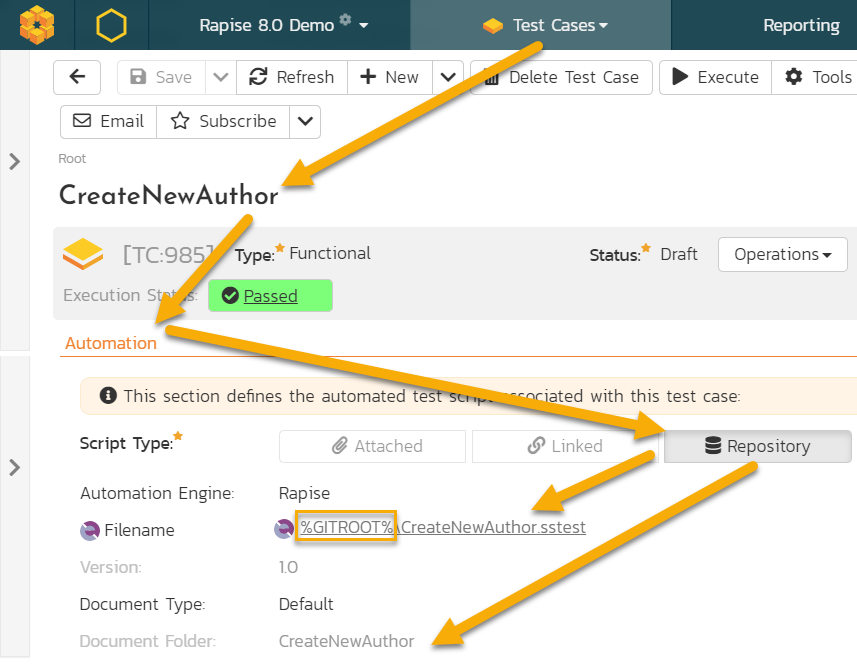Select Attached script type
Screen dimensions: 857x665
coord(372,446)
